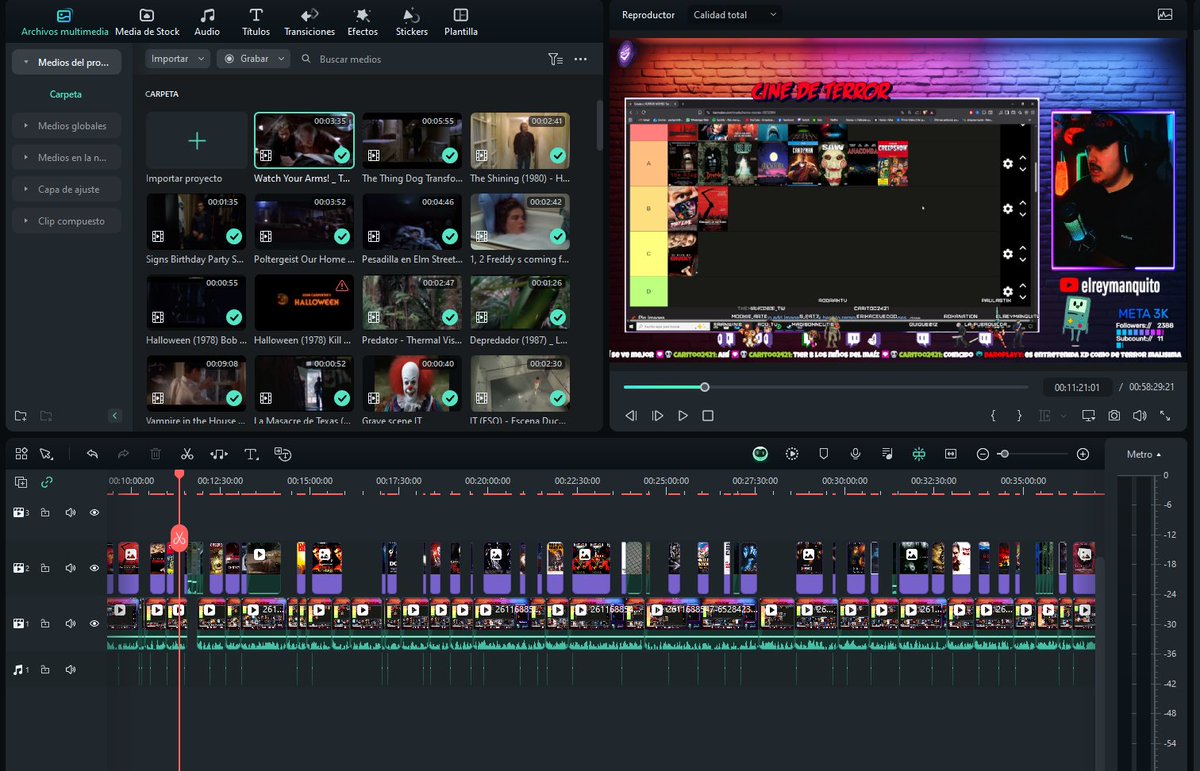
Task: Open the Efectos tab
Action: [363, 22]
